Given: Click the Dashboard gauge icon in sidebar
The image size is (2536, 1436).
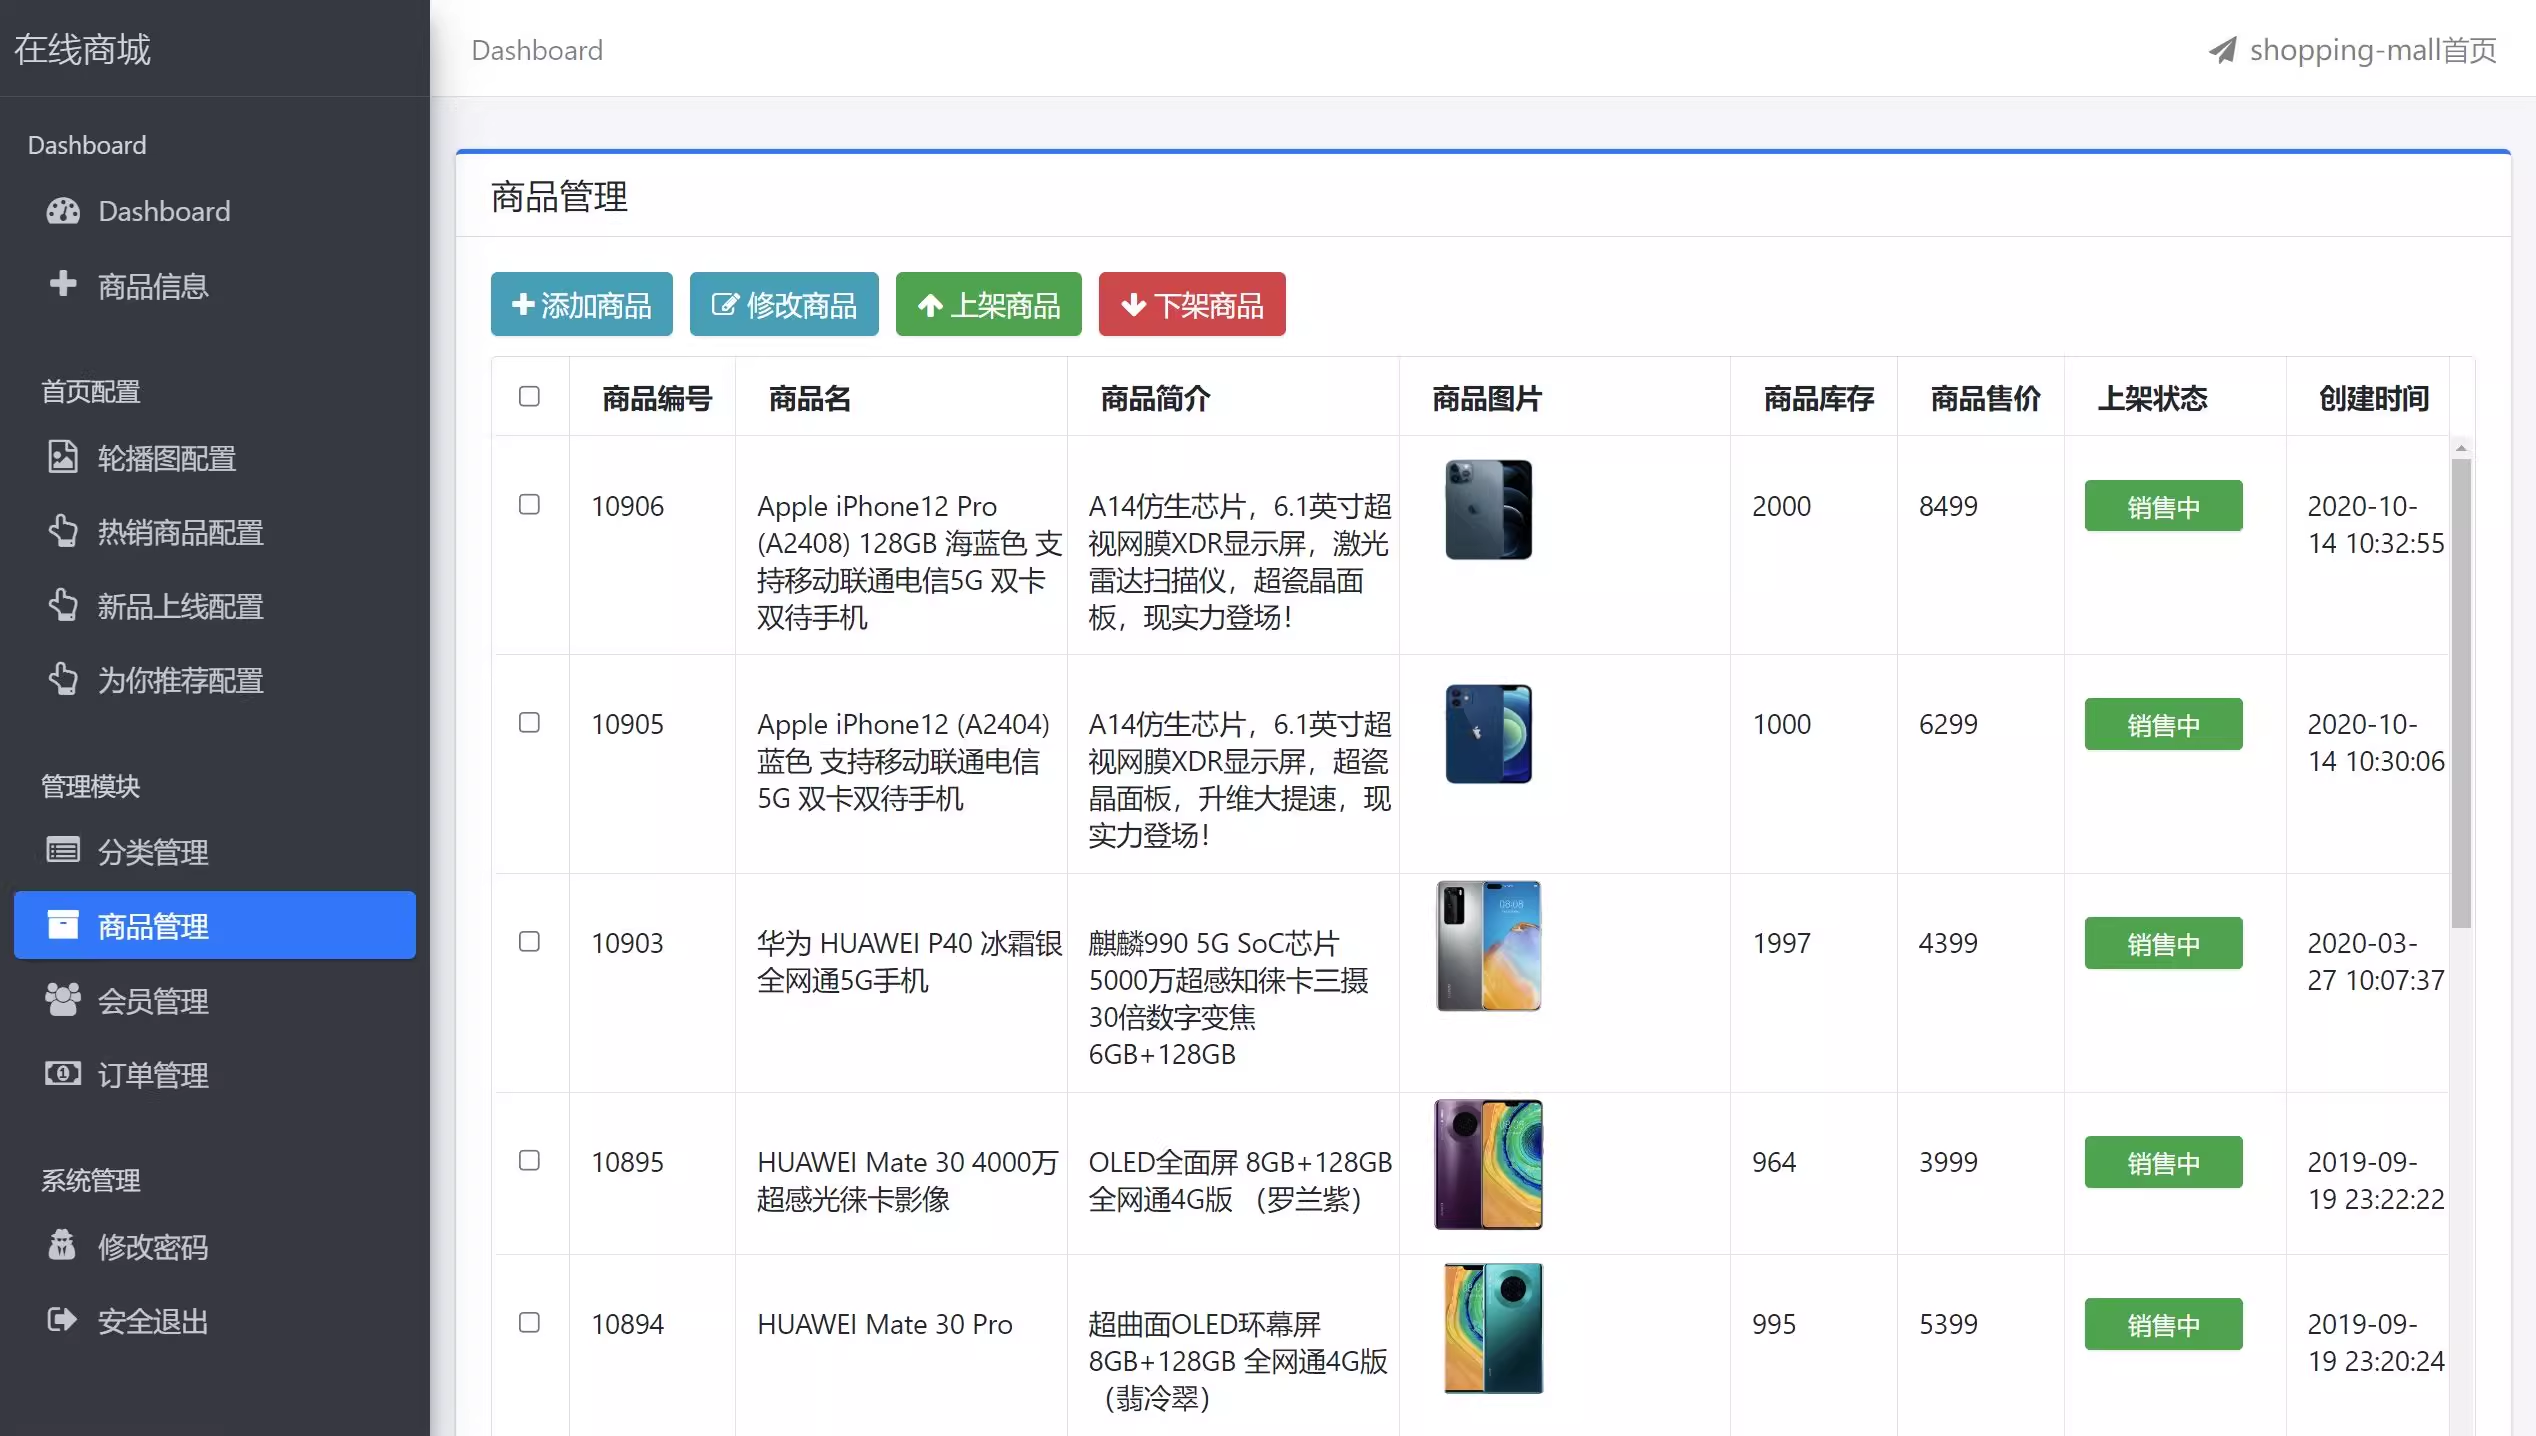Looking at the screenshot, I should click(x=63, y=211).
